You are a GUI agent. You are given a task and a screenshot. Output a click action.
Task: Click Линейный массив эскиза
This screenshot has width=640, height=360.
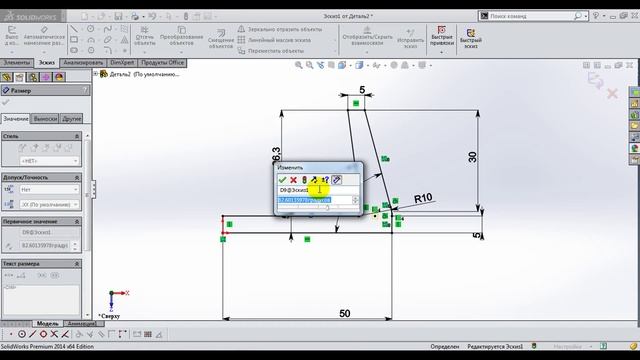274,40
